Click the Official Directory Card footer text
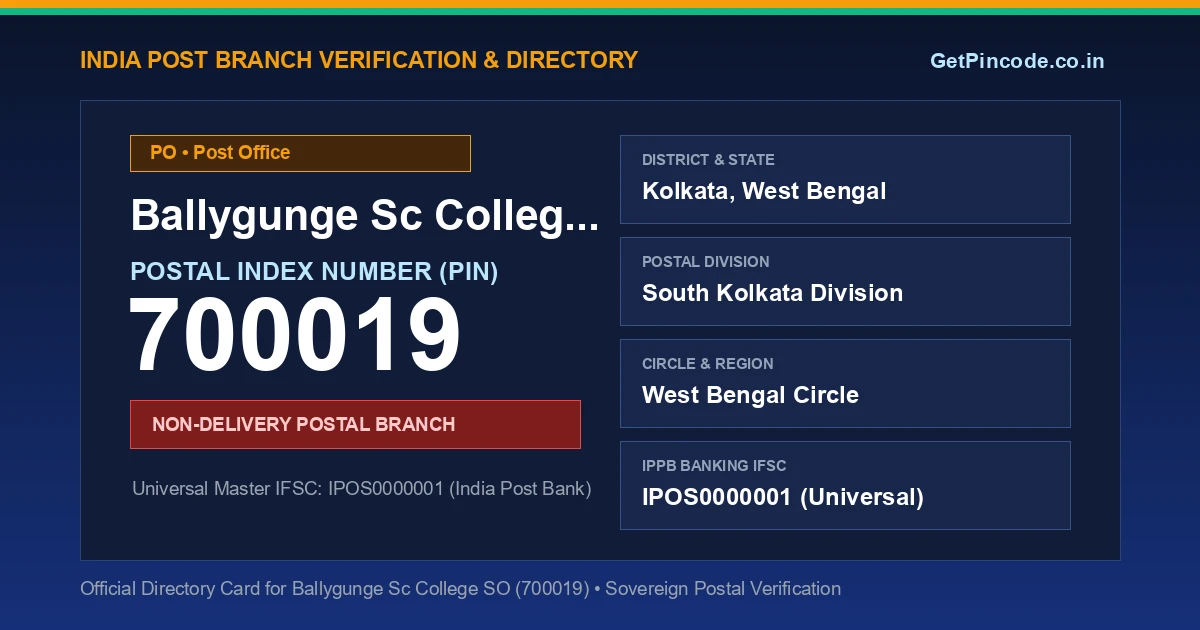This screenshot has width=1200, height=630. [460, 589]
